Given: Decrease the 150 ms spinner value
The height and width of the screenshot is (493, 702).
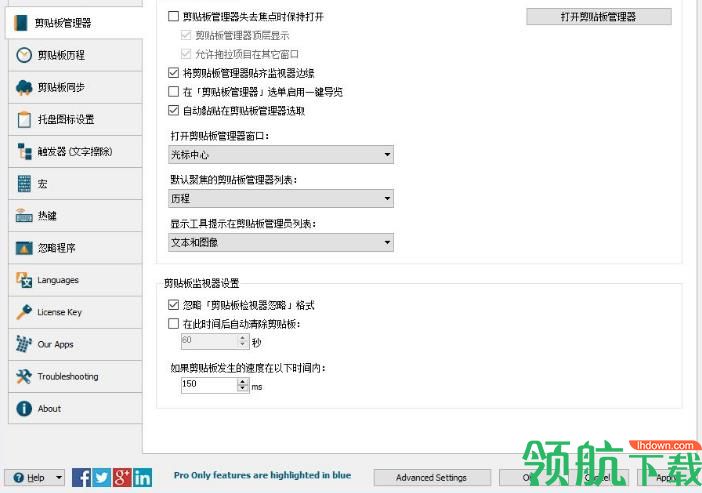Looking at the screenshot, I should 243,389.
